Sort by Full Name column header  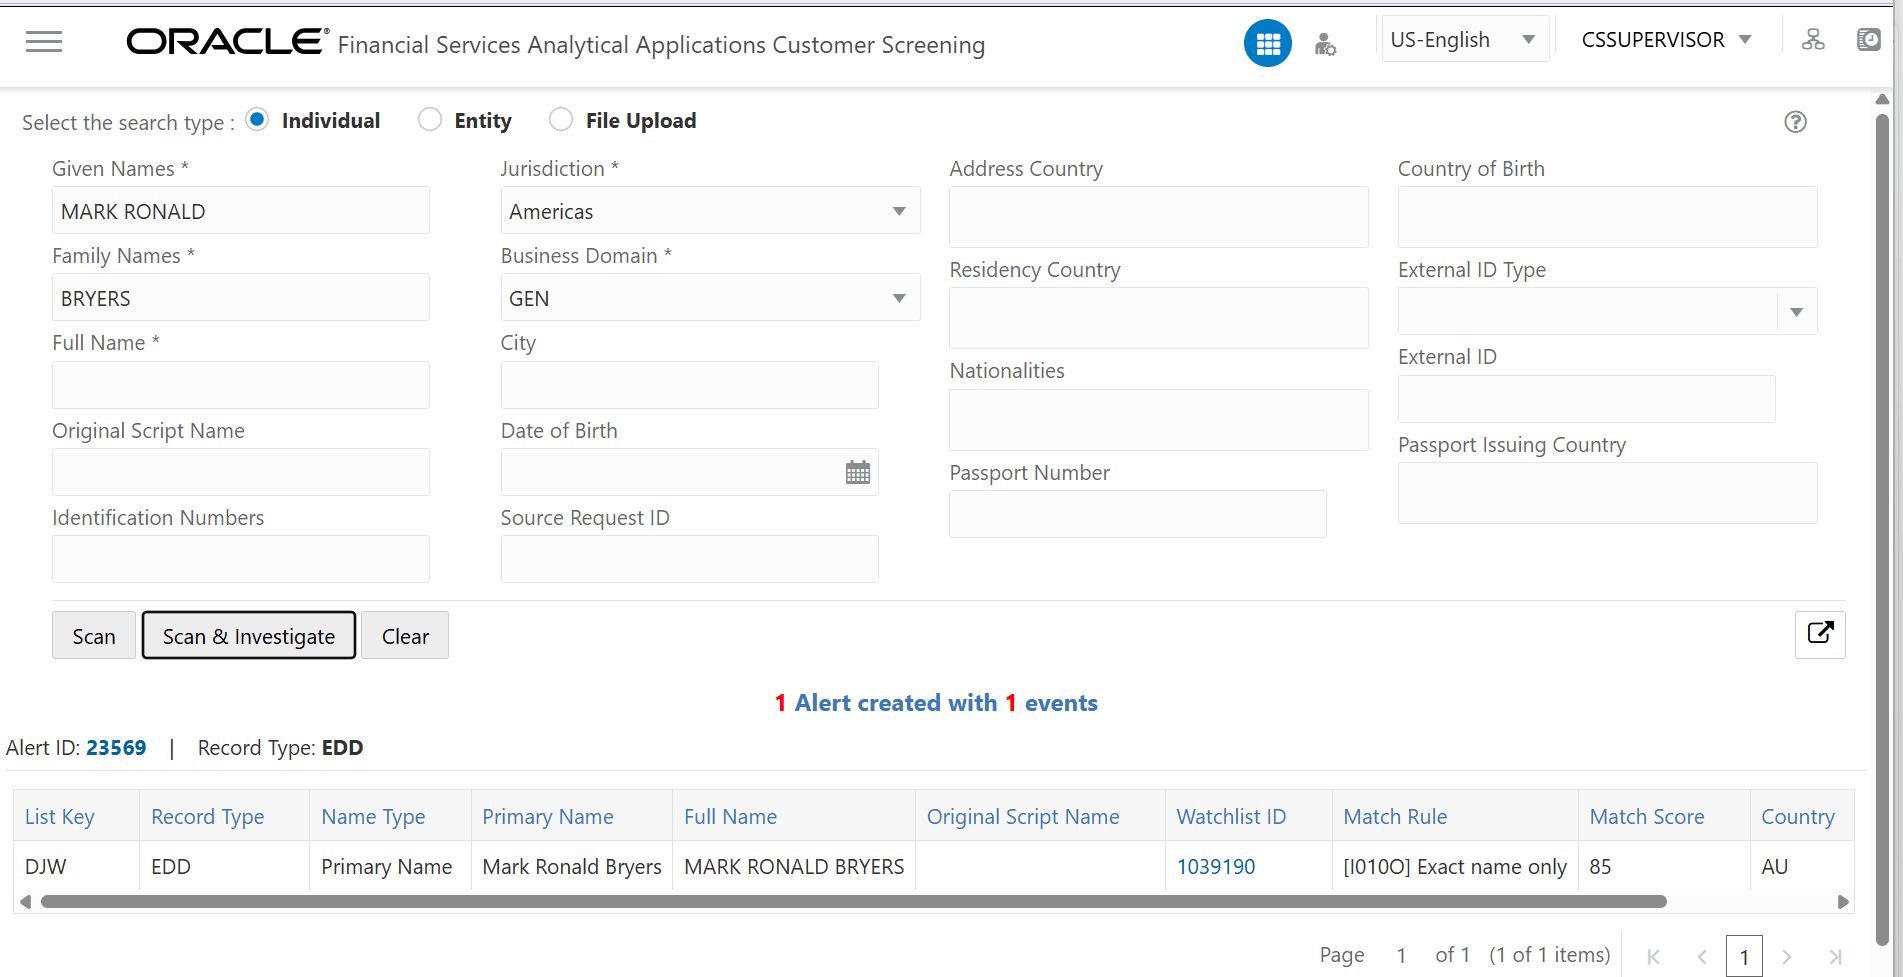pos(731,817)
